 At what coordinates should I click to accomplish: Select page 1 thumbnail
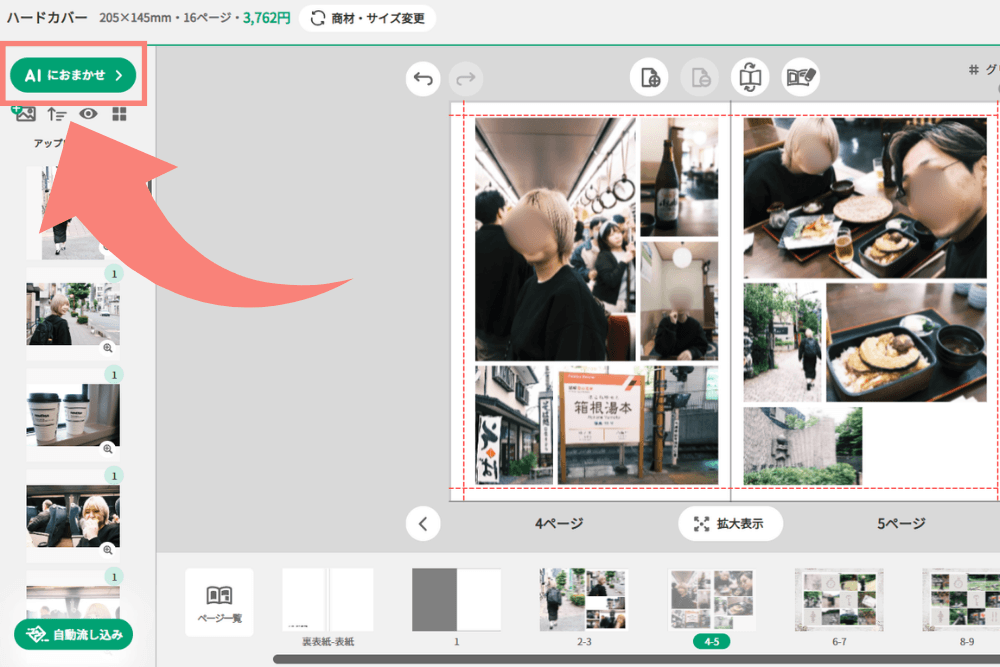click(456, 599)
